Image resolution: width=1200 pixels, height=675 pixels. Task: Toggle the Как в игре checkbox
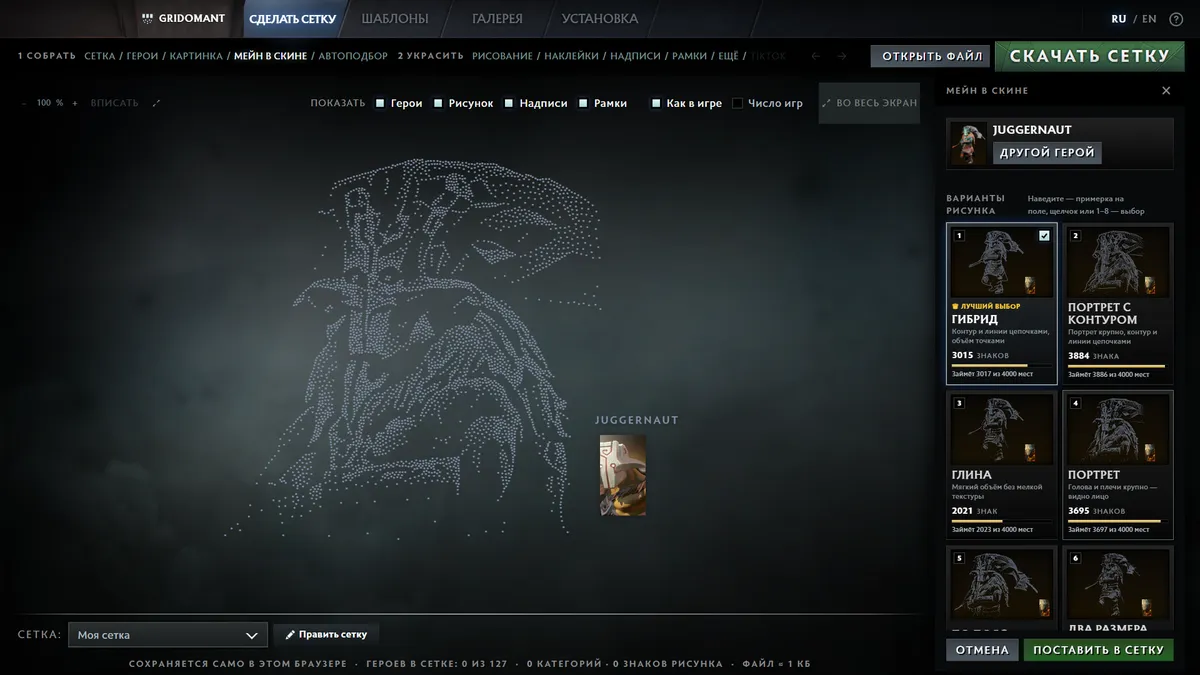(x=656, y=103)
